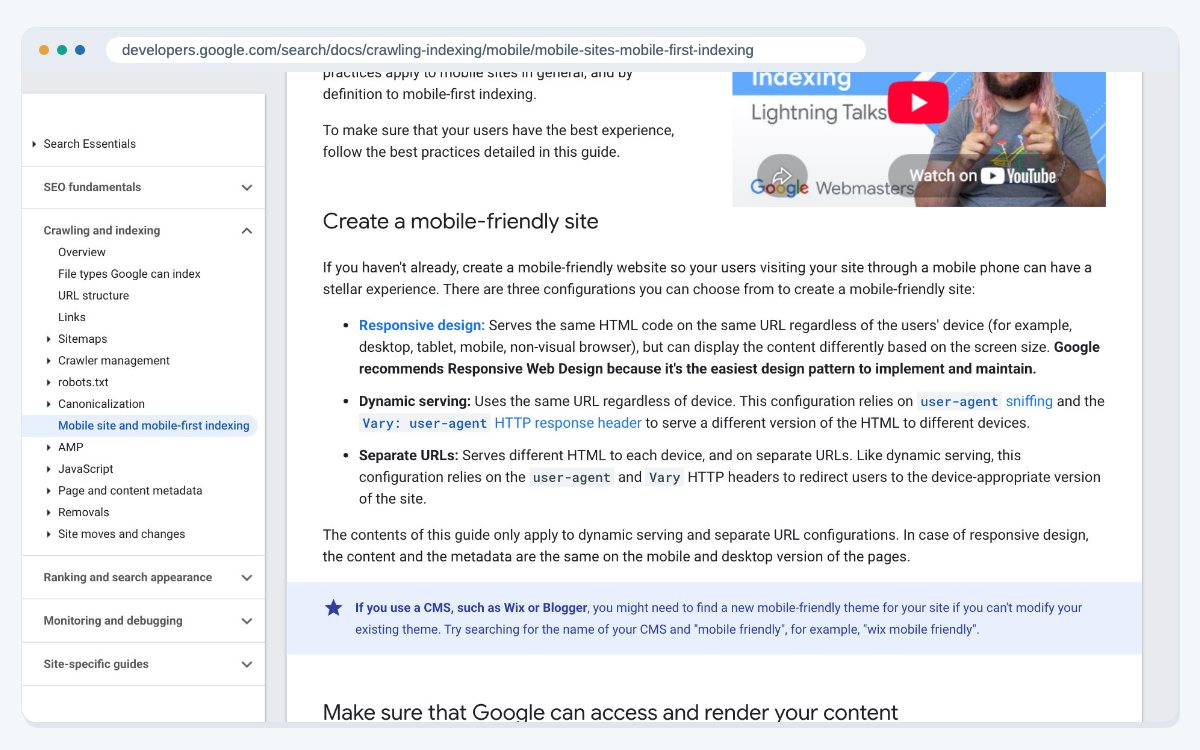Expand the SEO fundamentals chevron

coord(247,187)
